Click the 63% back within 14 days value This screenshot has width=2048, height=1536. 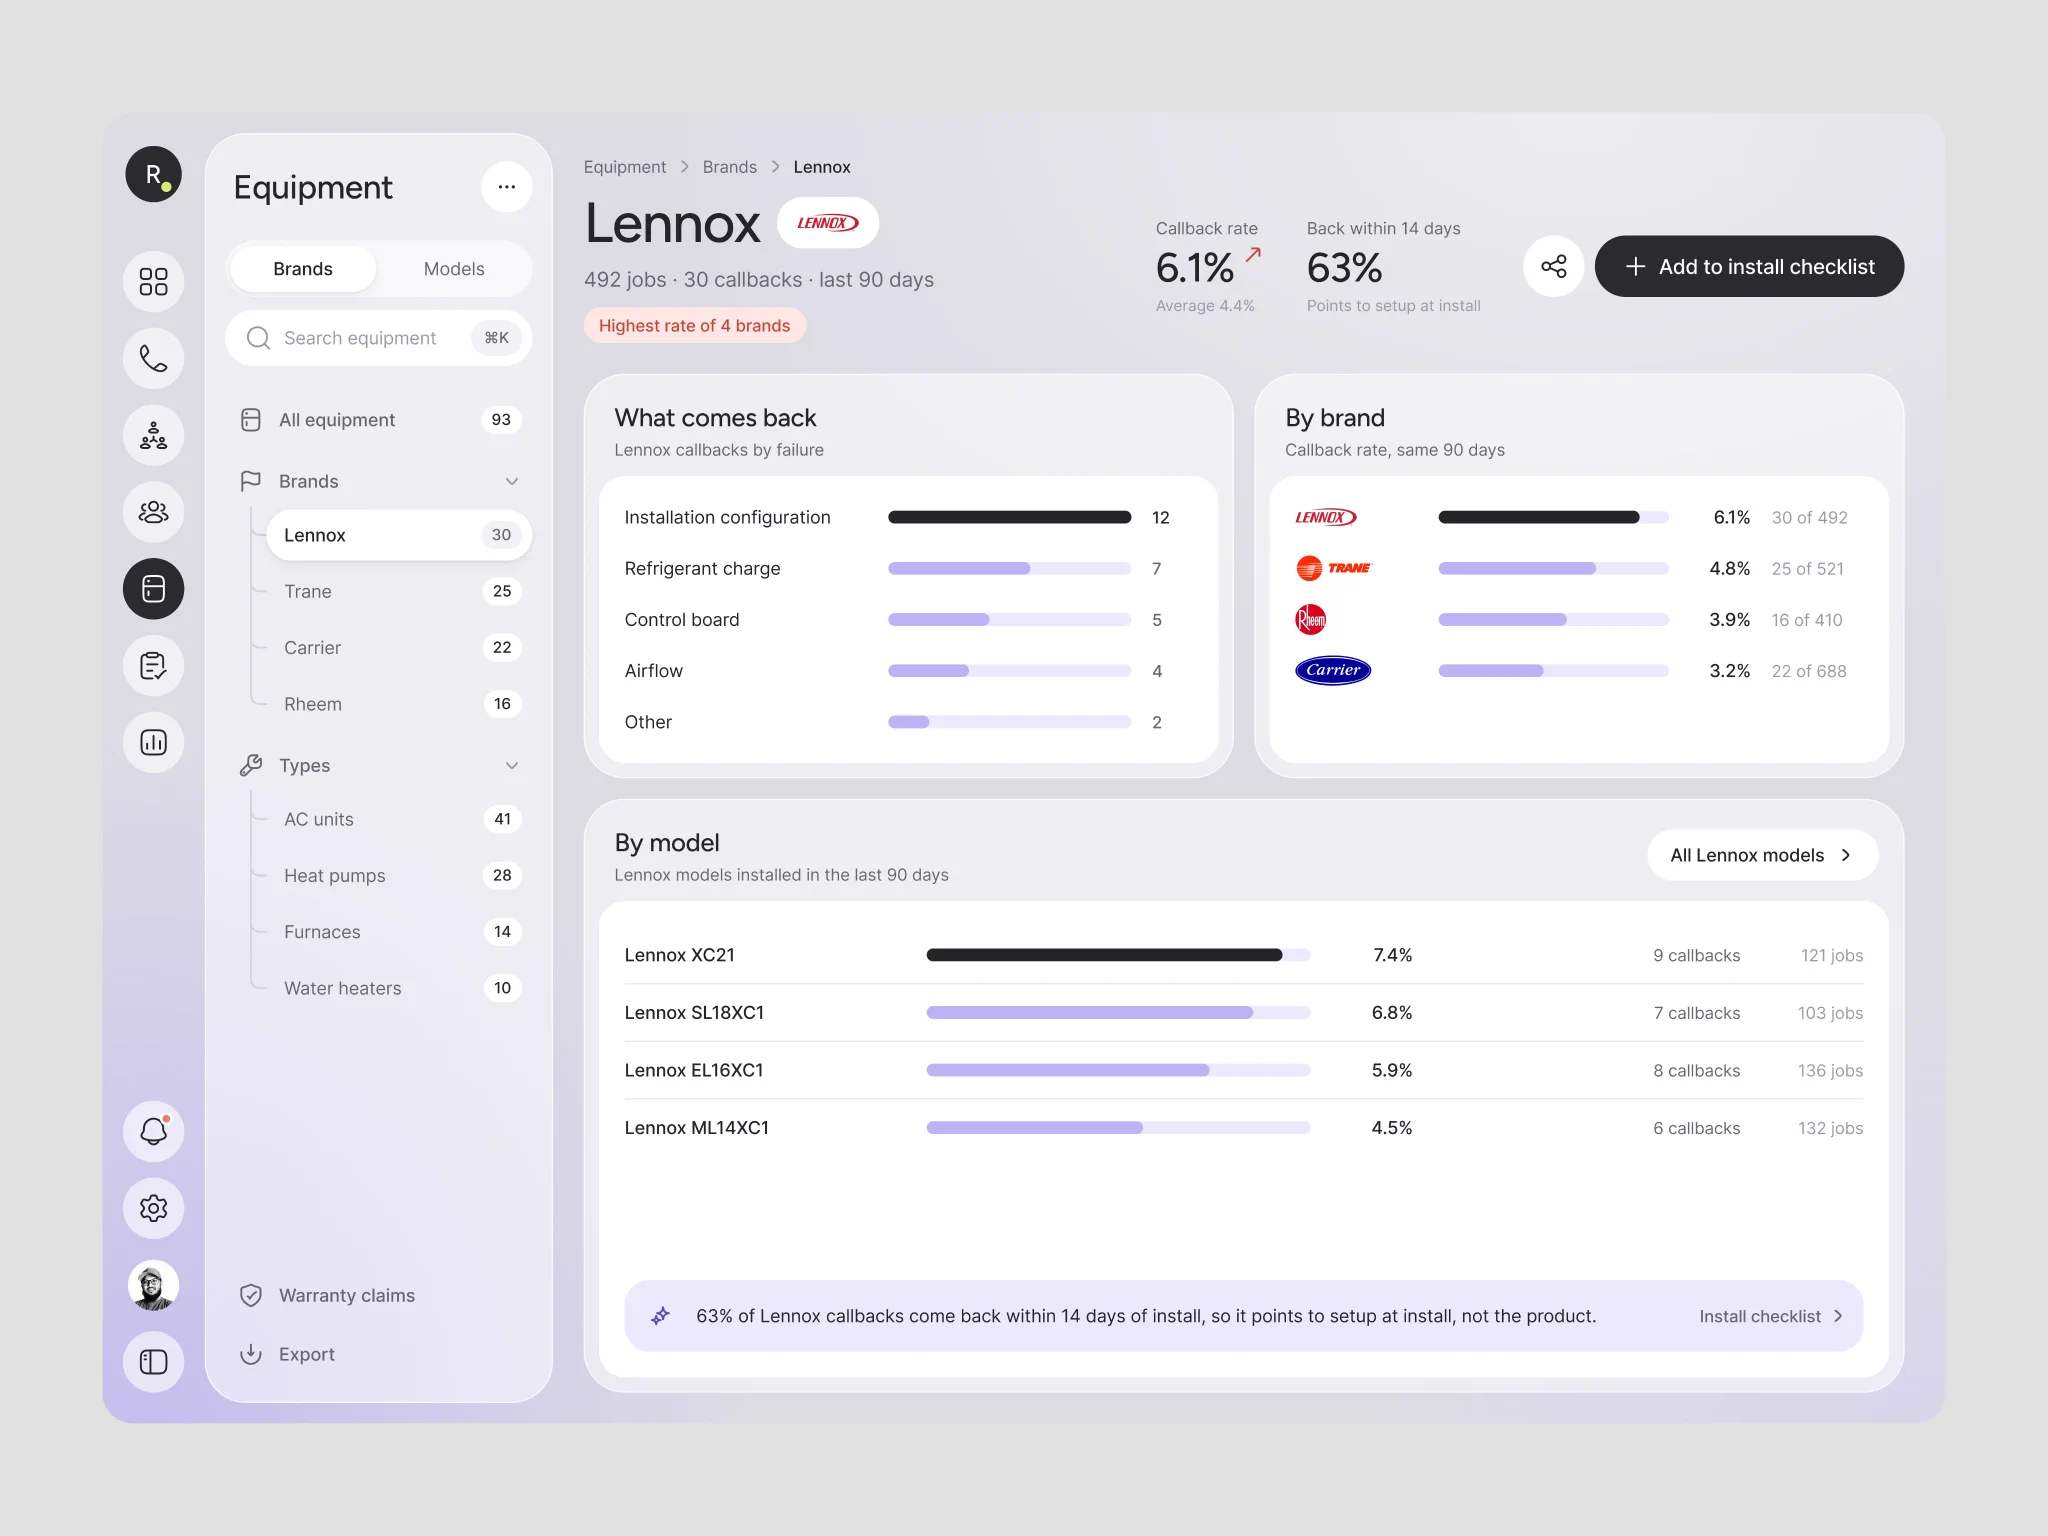[1344, 268]
